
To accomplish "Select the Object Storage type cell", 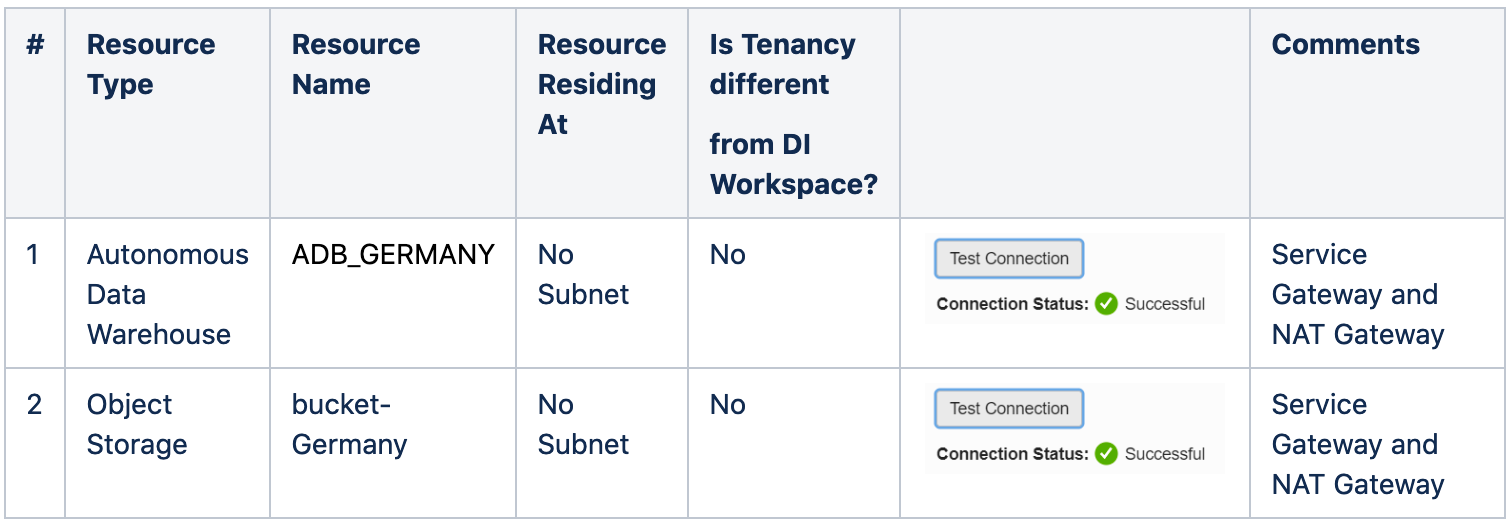I will tap(137, 424).
